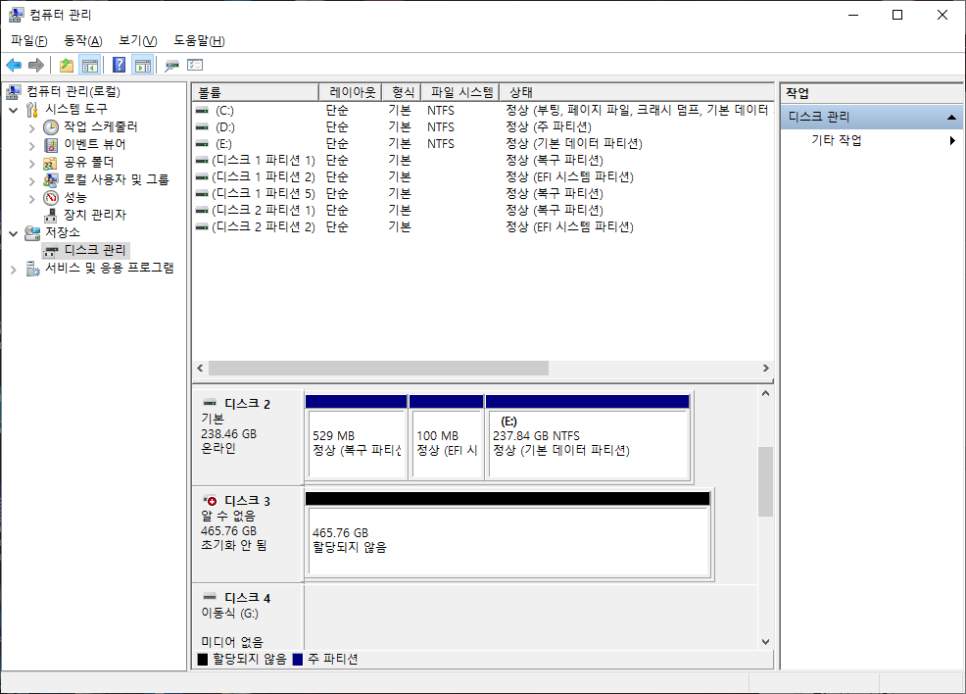Viewport: 966px width, 694px height.
Task: Sort by the 상태 column header
Action: (636, 92)
